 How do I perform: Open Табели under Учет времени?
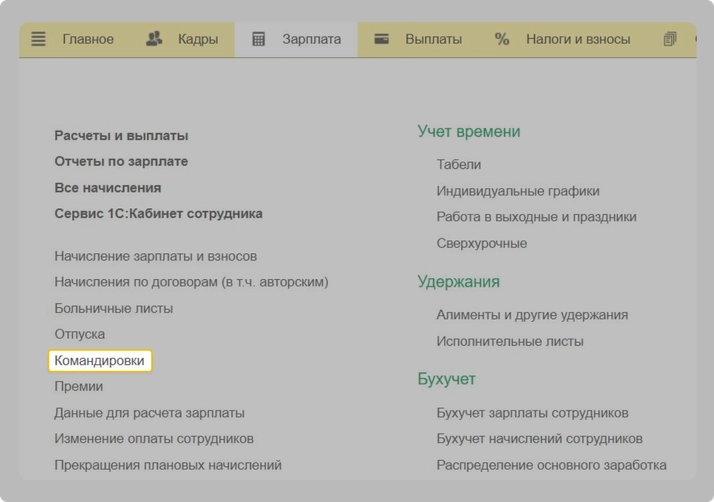pyautogui.click(x=459, y=164)
